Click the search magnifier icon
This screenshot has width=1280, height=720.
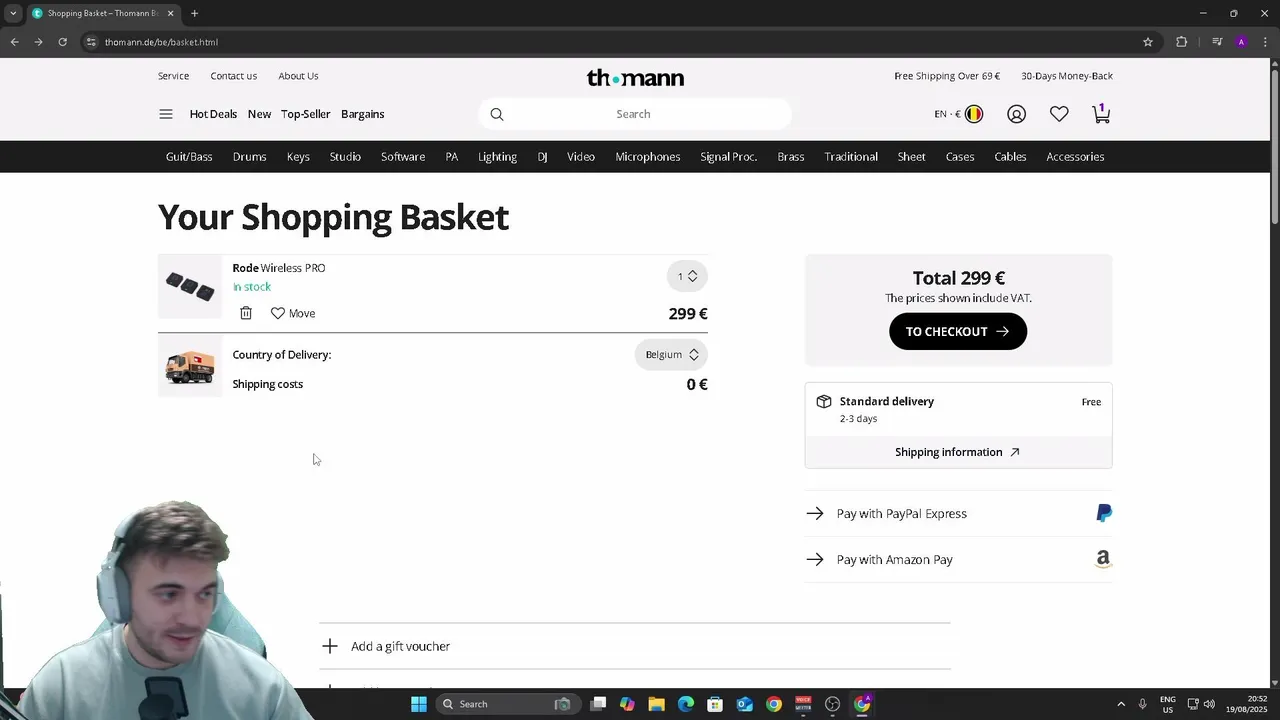497,114
